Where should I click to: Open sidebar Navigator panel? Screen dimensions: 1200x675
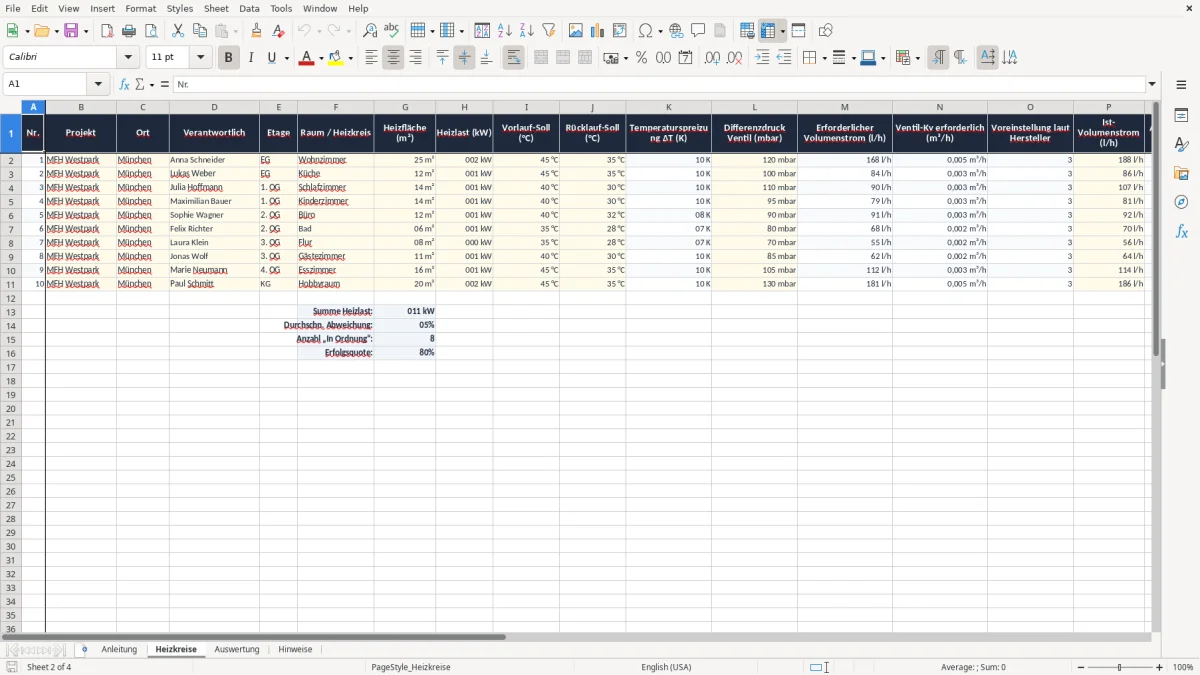click(1181, 202)
